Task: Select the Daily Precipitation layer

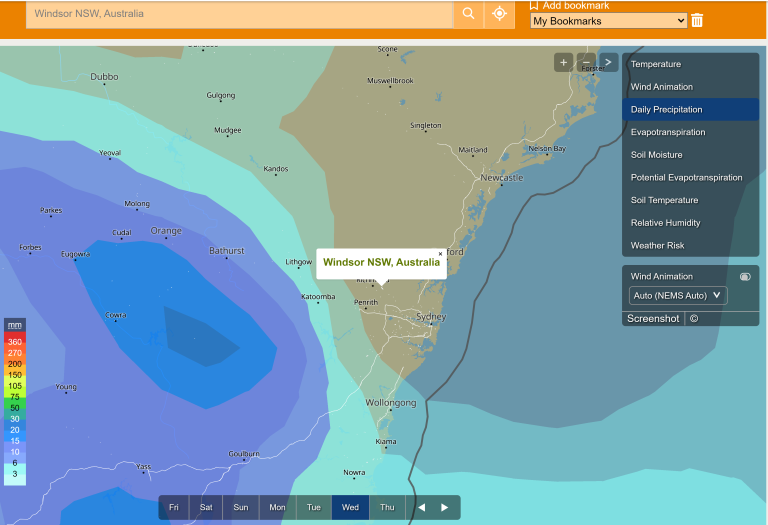Action: [690, 109]
